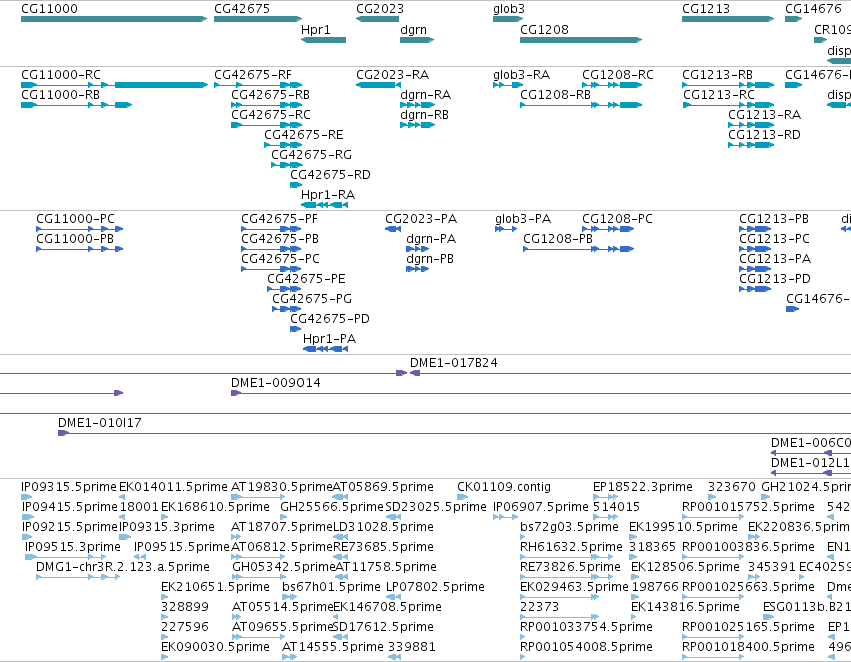Click transcript CG42675-RC
Image resolution: width=851 pixels, height=662 pixels.
(x=271, y=115)
